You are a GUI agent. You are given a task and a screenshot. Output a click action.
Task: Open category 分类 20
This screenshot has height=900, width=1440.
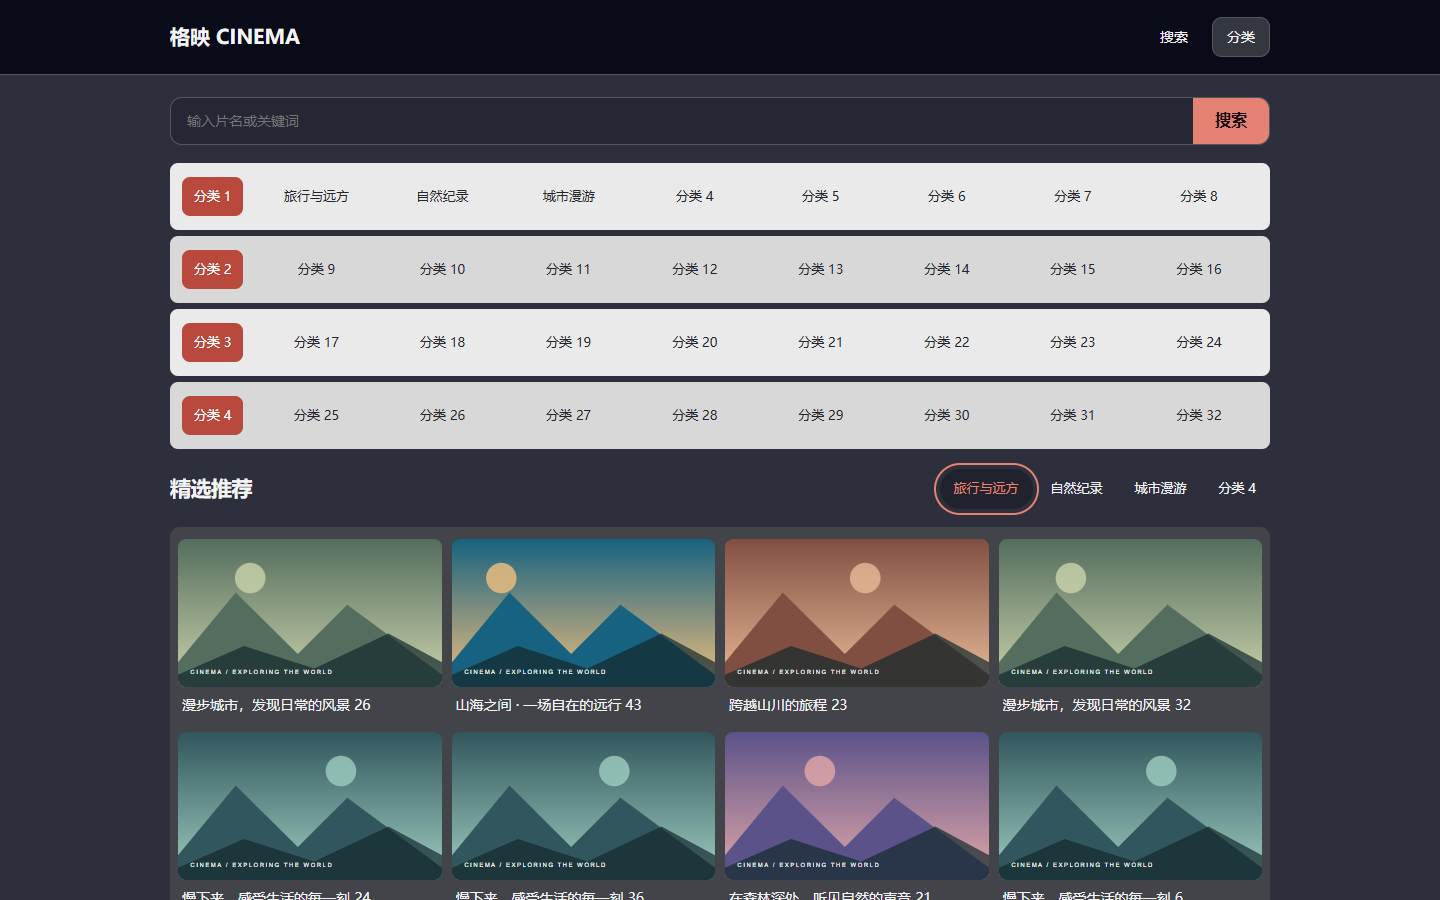pyautogui.click(x=695, y=342)
